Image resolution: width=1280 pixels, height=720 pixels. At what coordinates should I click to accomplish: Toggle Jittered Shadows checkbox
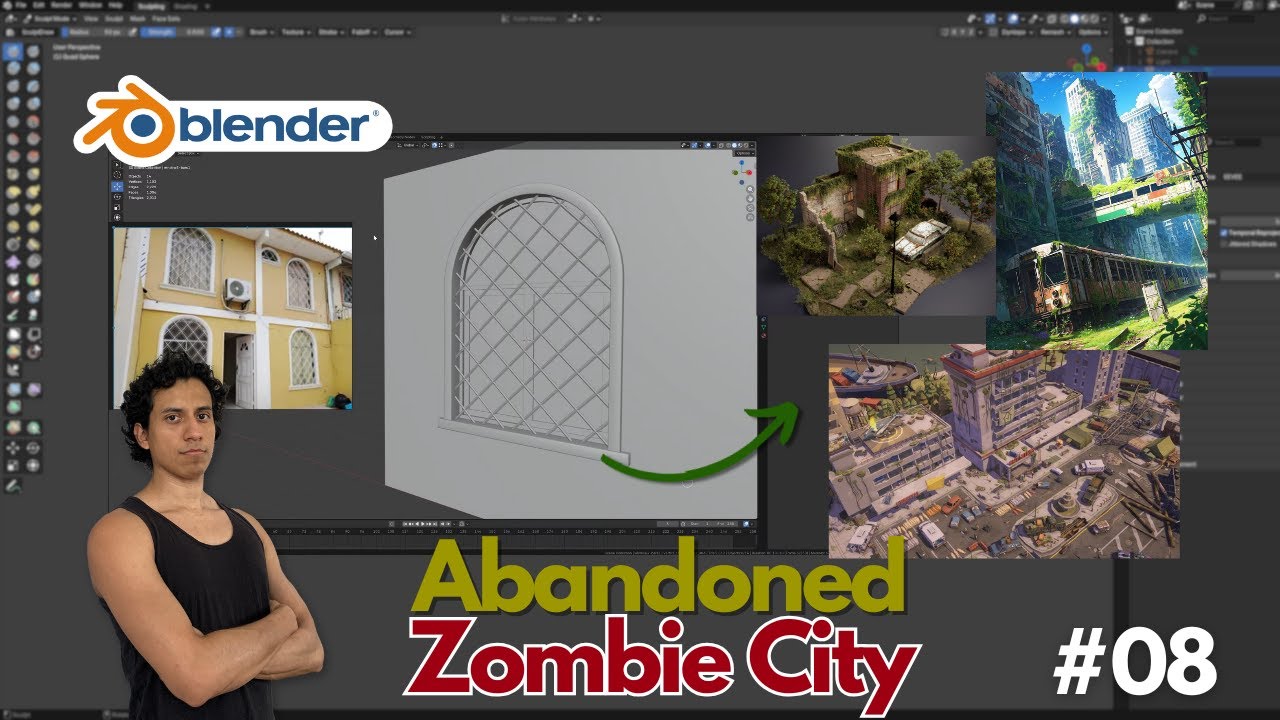pos(1224,243)
